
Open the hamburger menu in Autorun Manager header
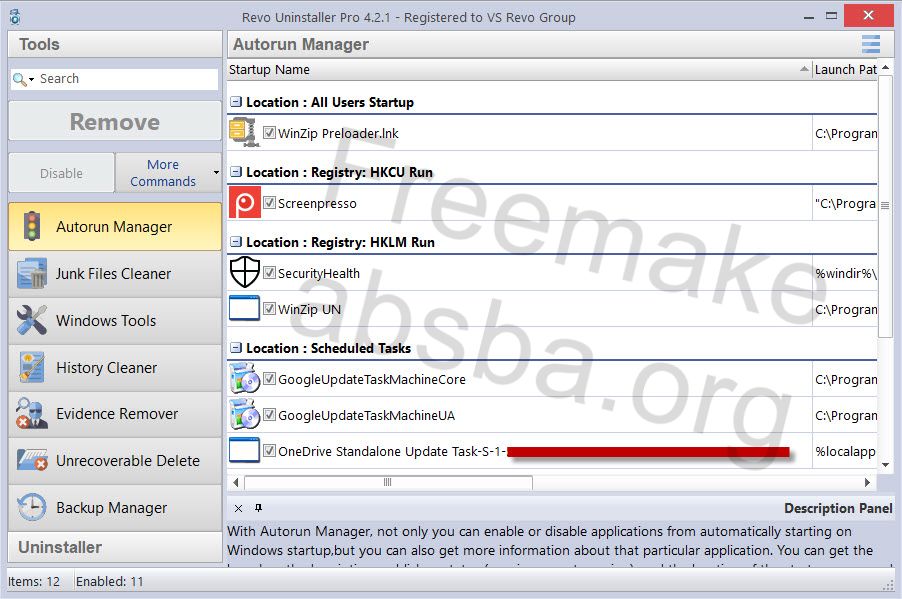[x=871, y=44]
